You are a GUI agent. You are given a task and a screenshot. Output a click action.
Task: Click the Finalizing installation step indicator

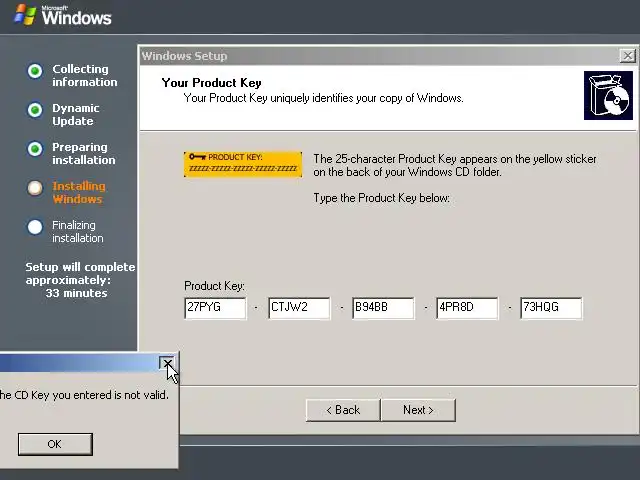click(x=35, y=227)
